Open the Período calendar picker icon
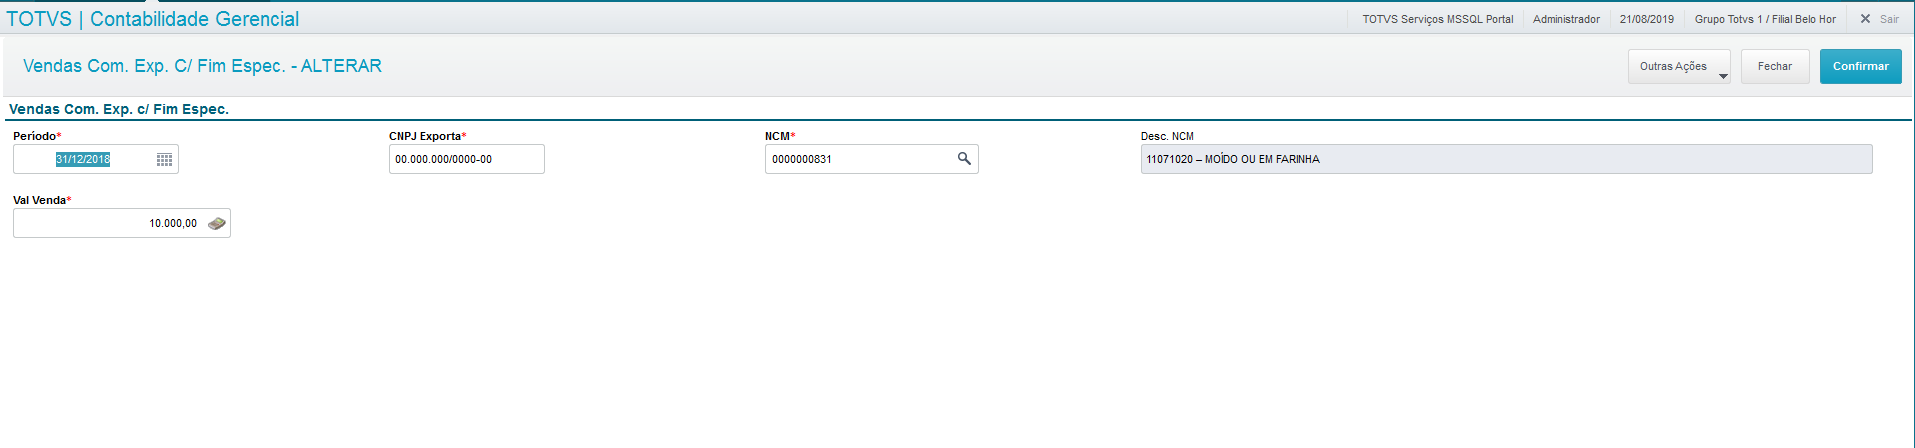 pyautogui.click(x=164, y=159)
